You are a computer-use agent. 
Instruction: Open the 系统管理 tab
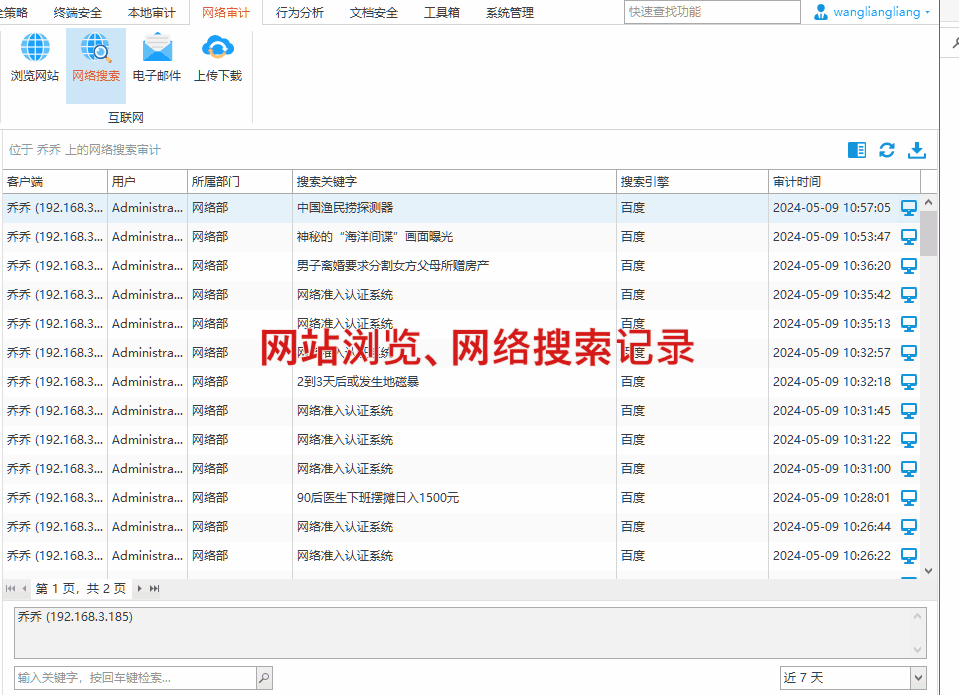(509, 13)
